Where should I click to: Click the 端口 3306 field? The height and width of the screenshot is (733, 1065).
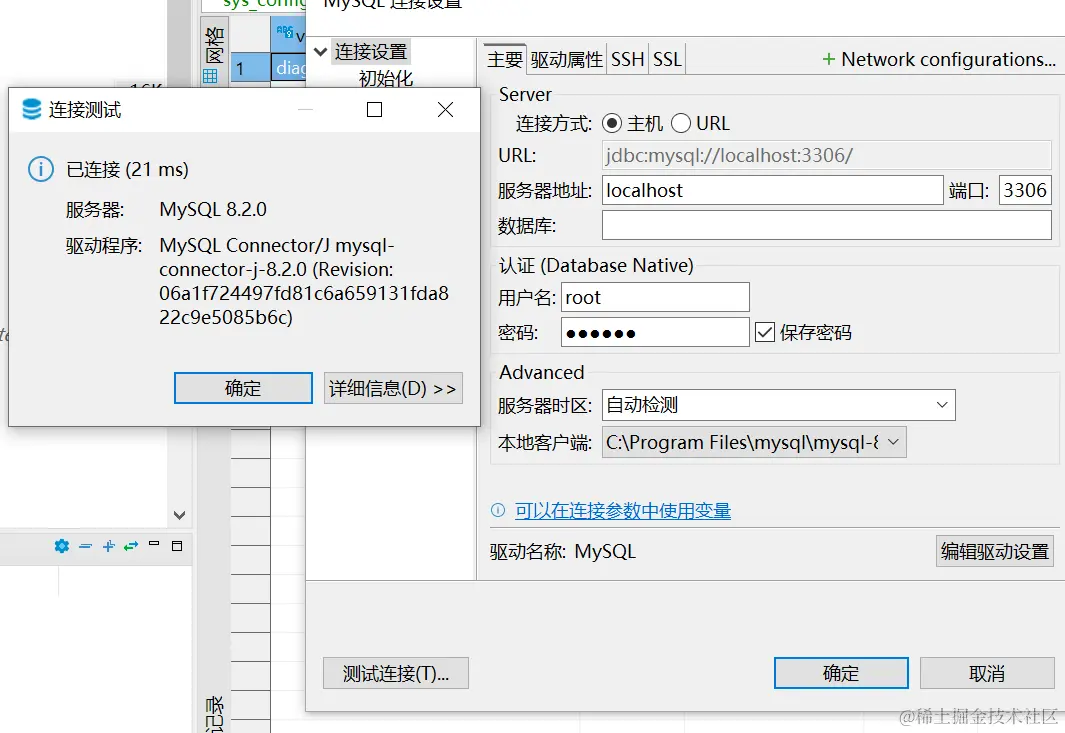pos(1025,190)
